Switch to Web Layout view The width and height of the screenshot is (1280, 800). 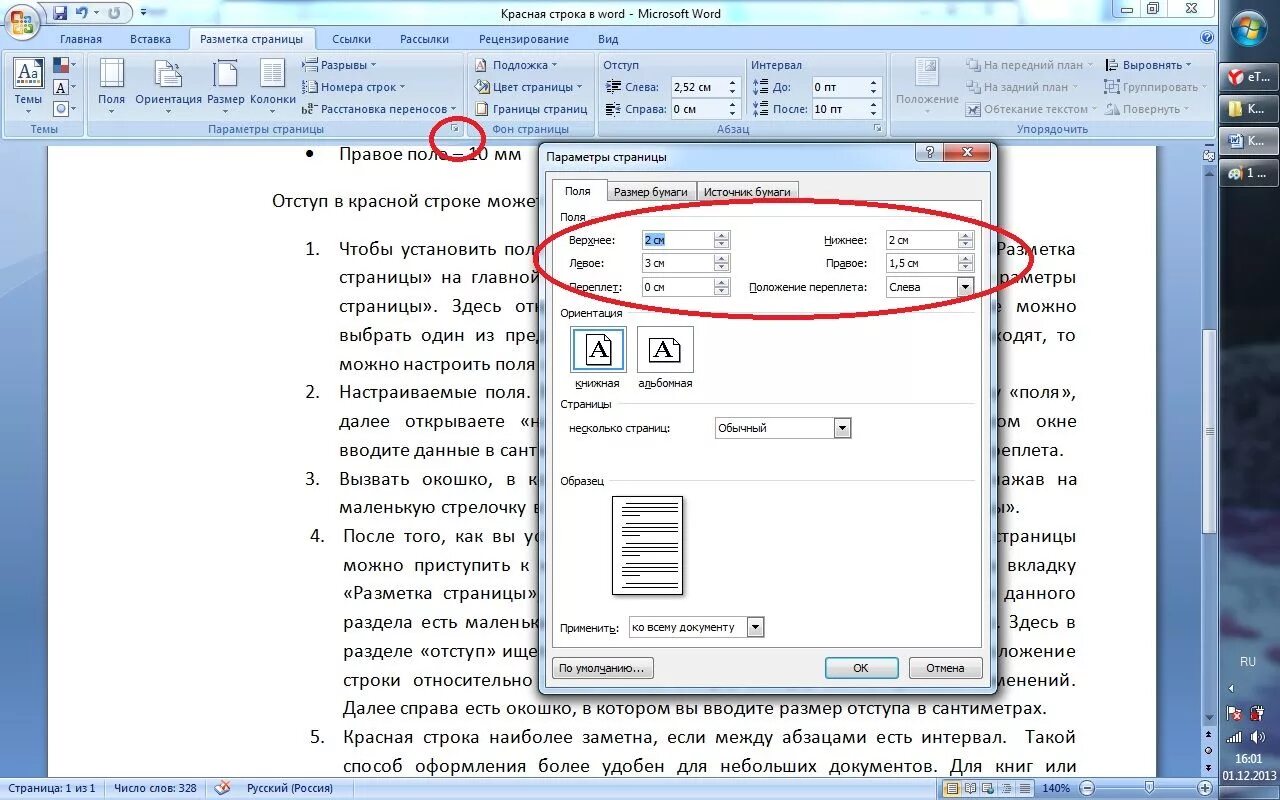[990, 788]
